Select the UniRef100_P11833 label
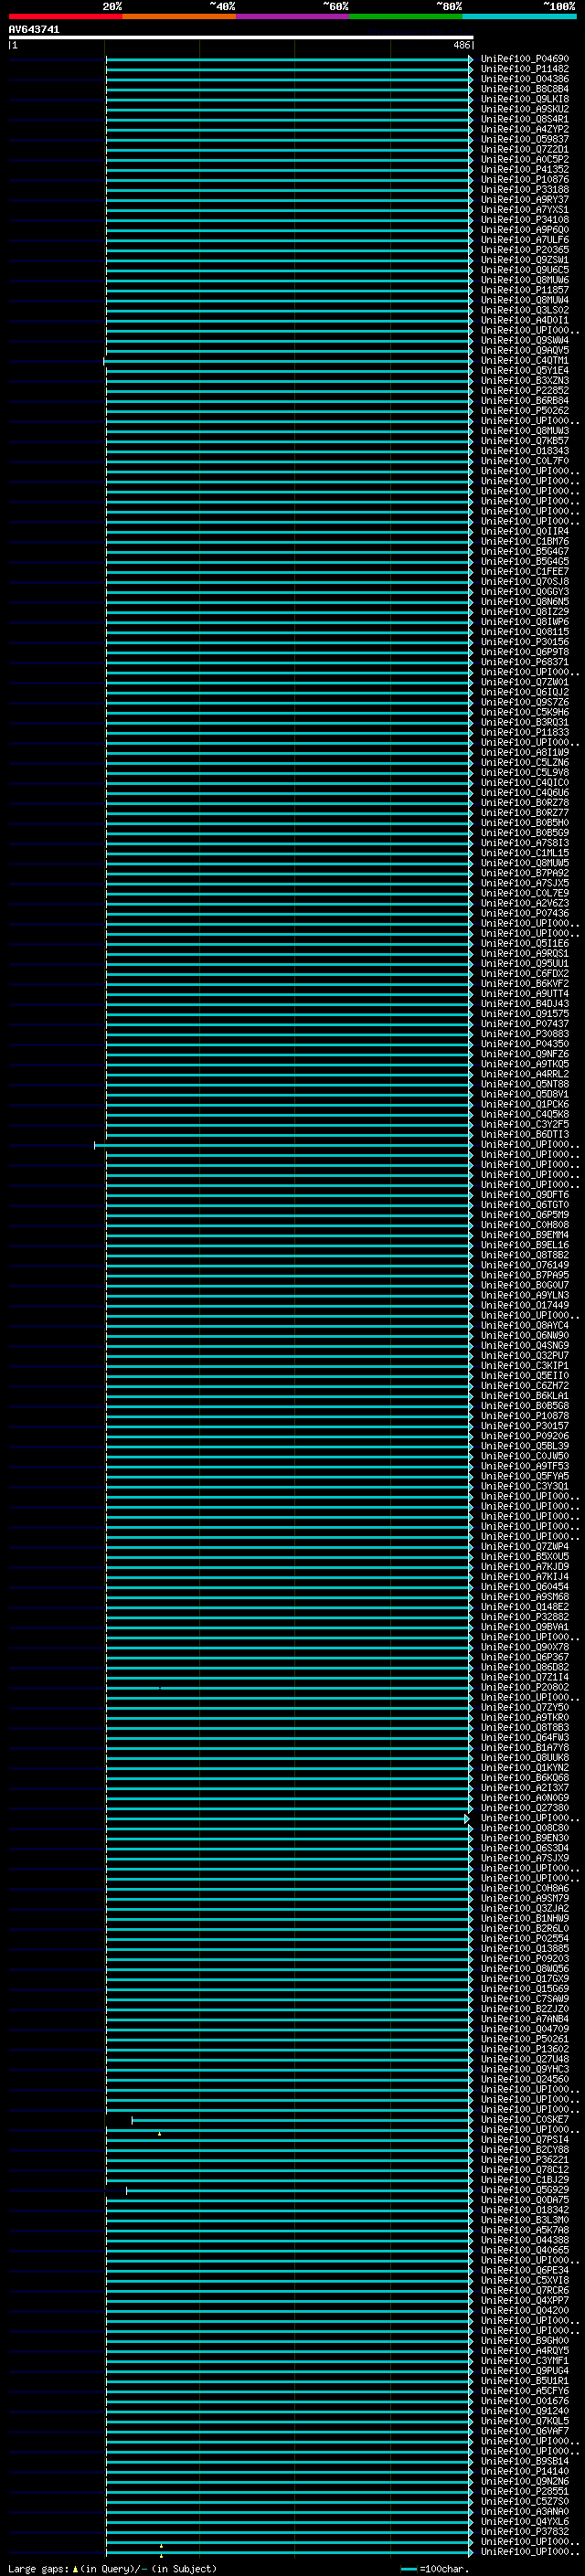The width and height of the screenshot is (585, 2576). click(x=525, y=733)
